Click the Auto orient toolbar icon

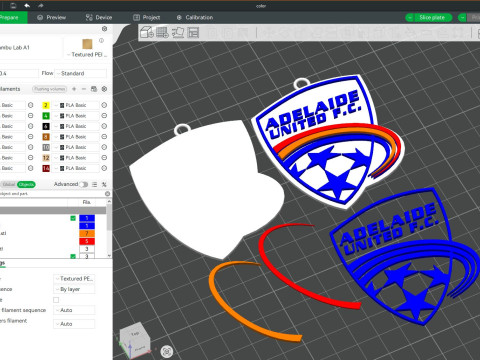(178, 32)
